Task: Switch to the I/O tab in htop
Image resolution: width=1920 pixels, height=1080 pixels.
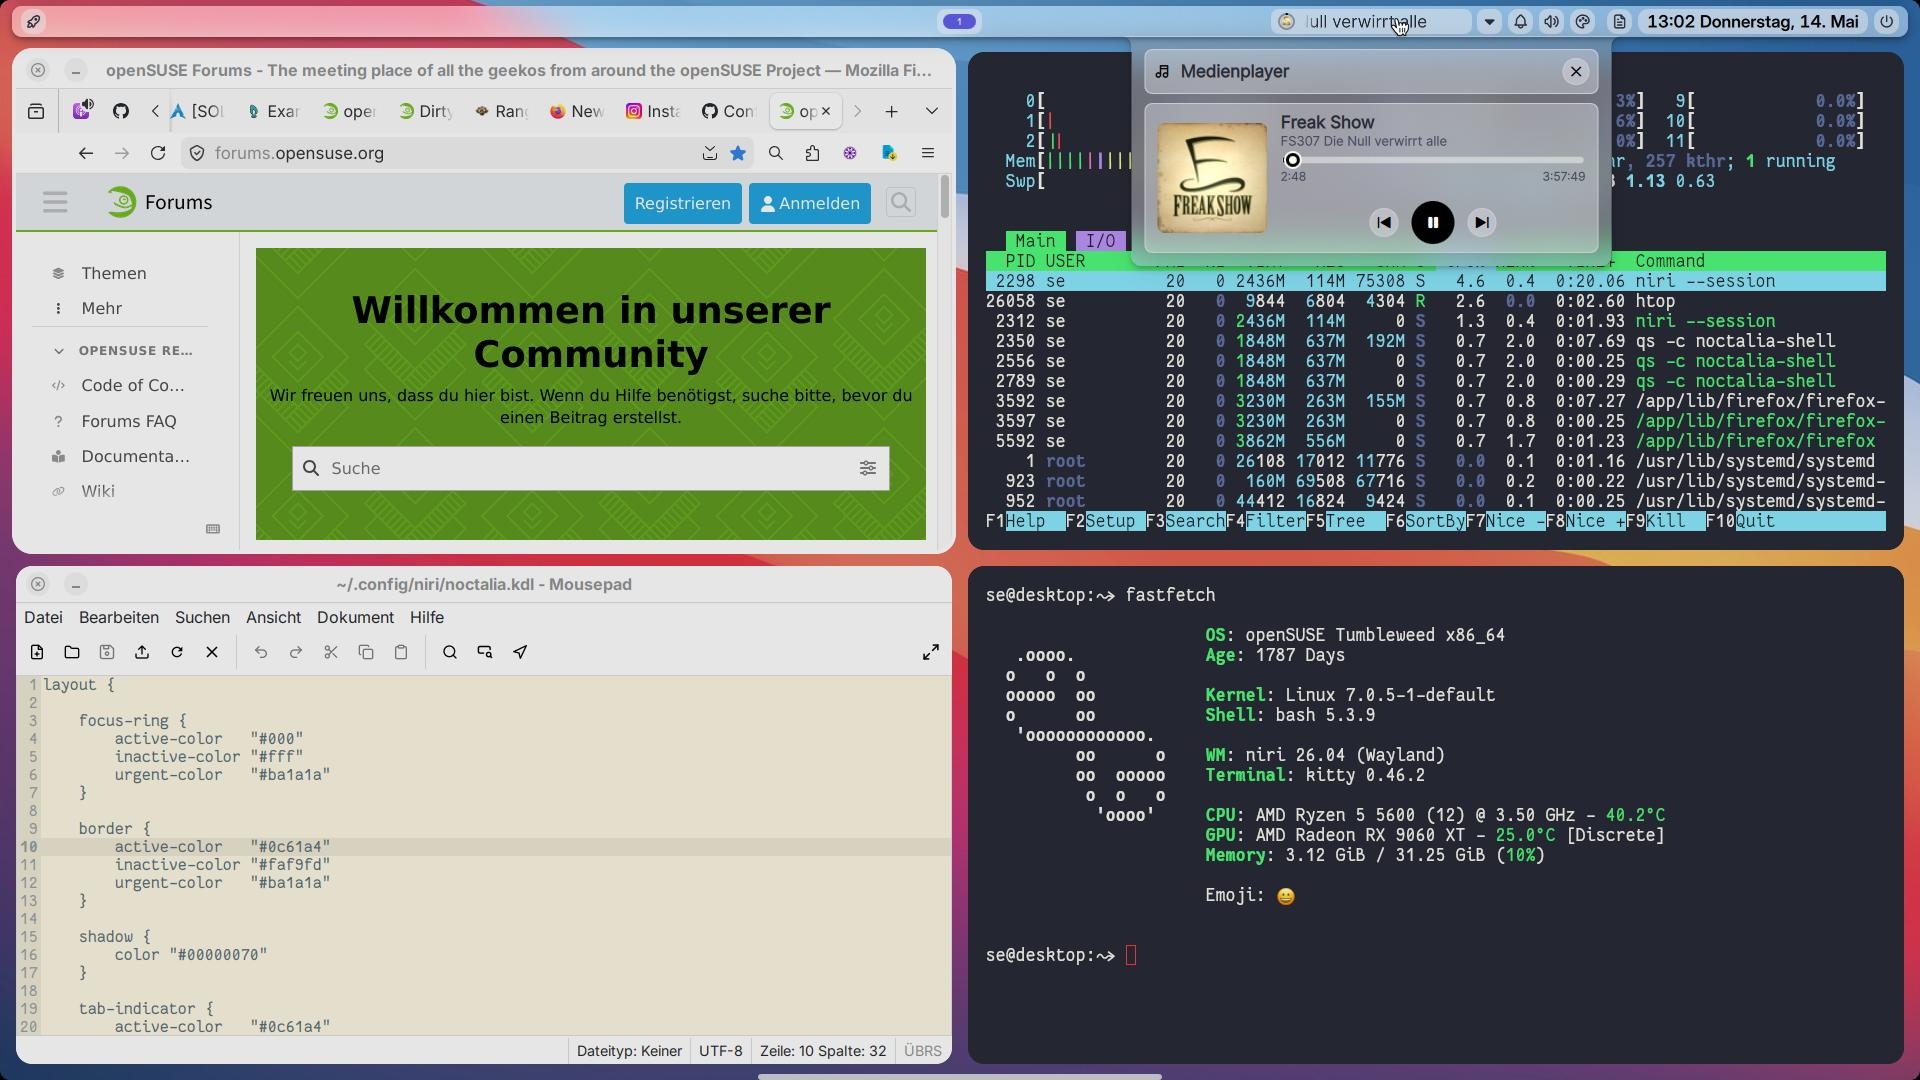Action: coord(1100,241)
